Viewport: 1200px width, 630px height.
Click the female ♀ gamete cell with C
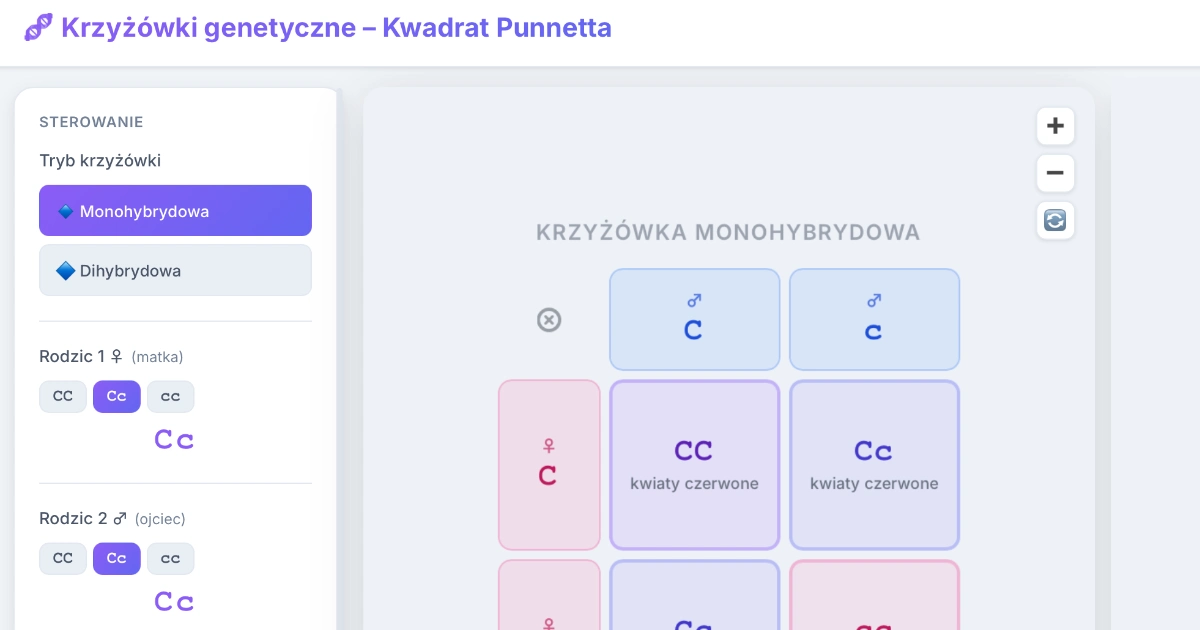tap(548, 464)
